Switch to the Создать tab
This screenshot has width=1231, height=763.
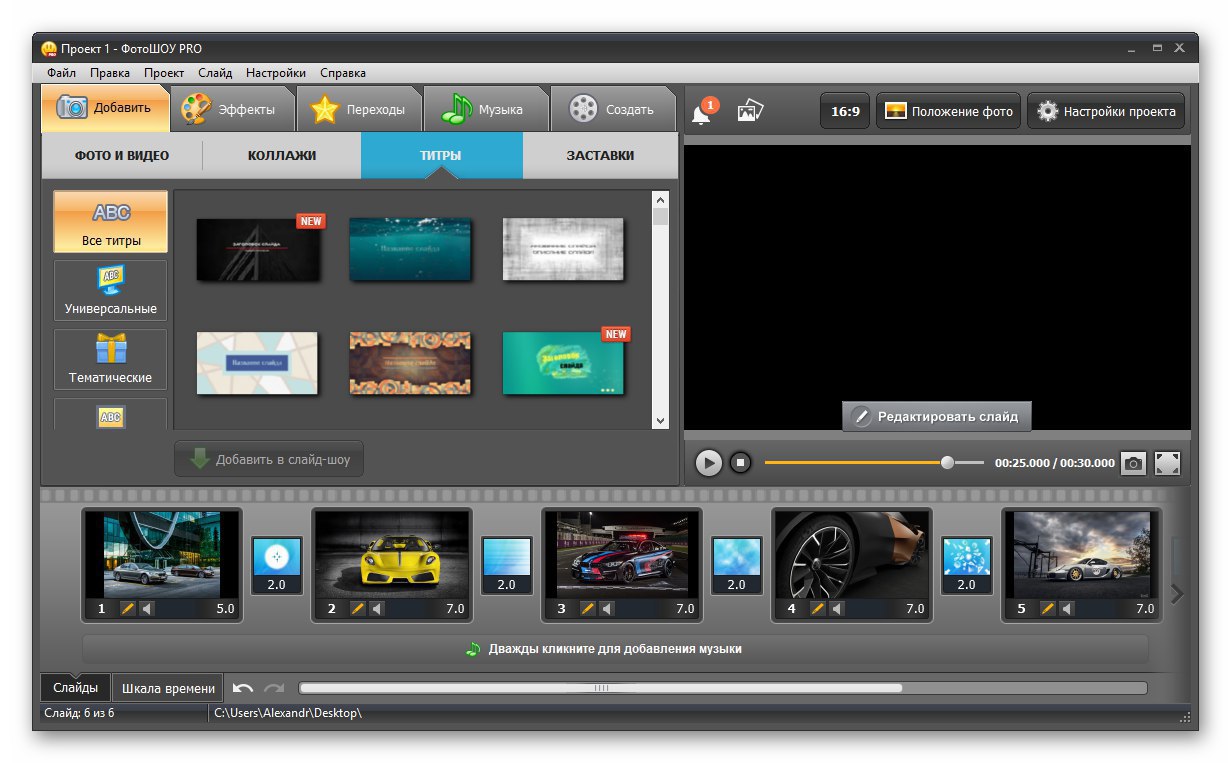tap(613, 110)
